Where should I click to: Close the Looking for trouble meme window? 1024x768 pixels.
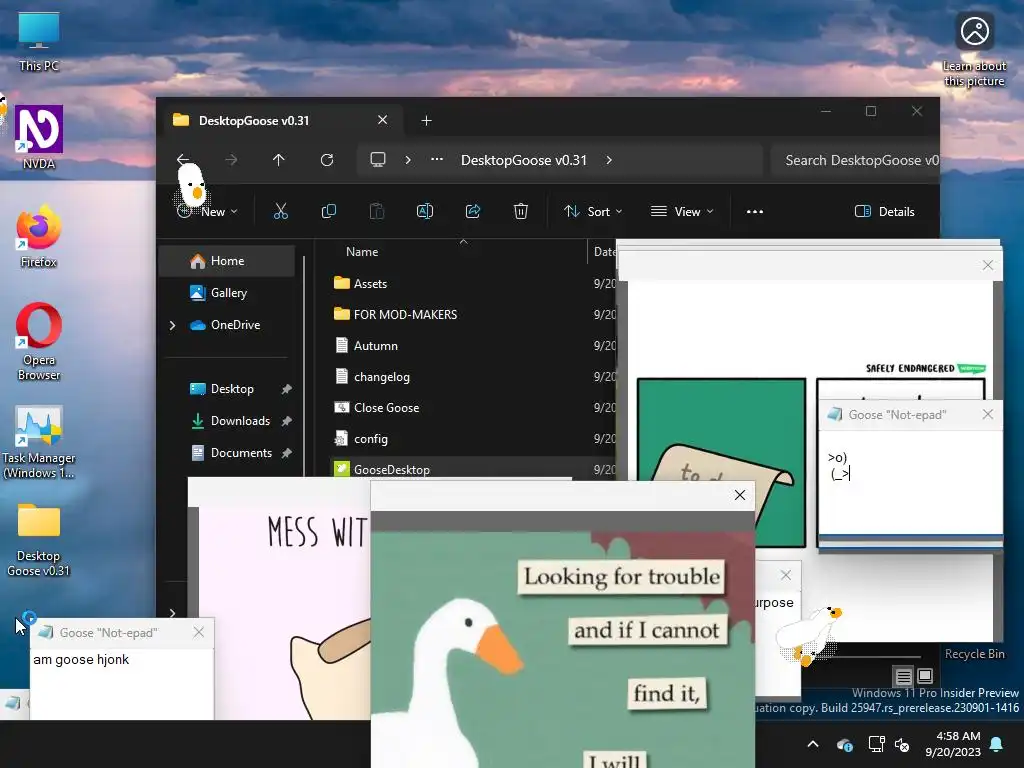click(740, 495)
